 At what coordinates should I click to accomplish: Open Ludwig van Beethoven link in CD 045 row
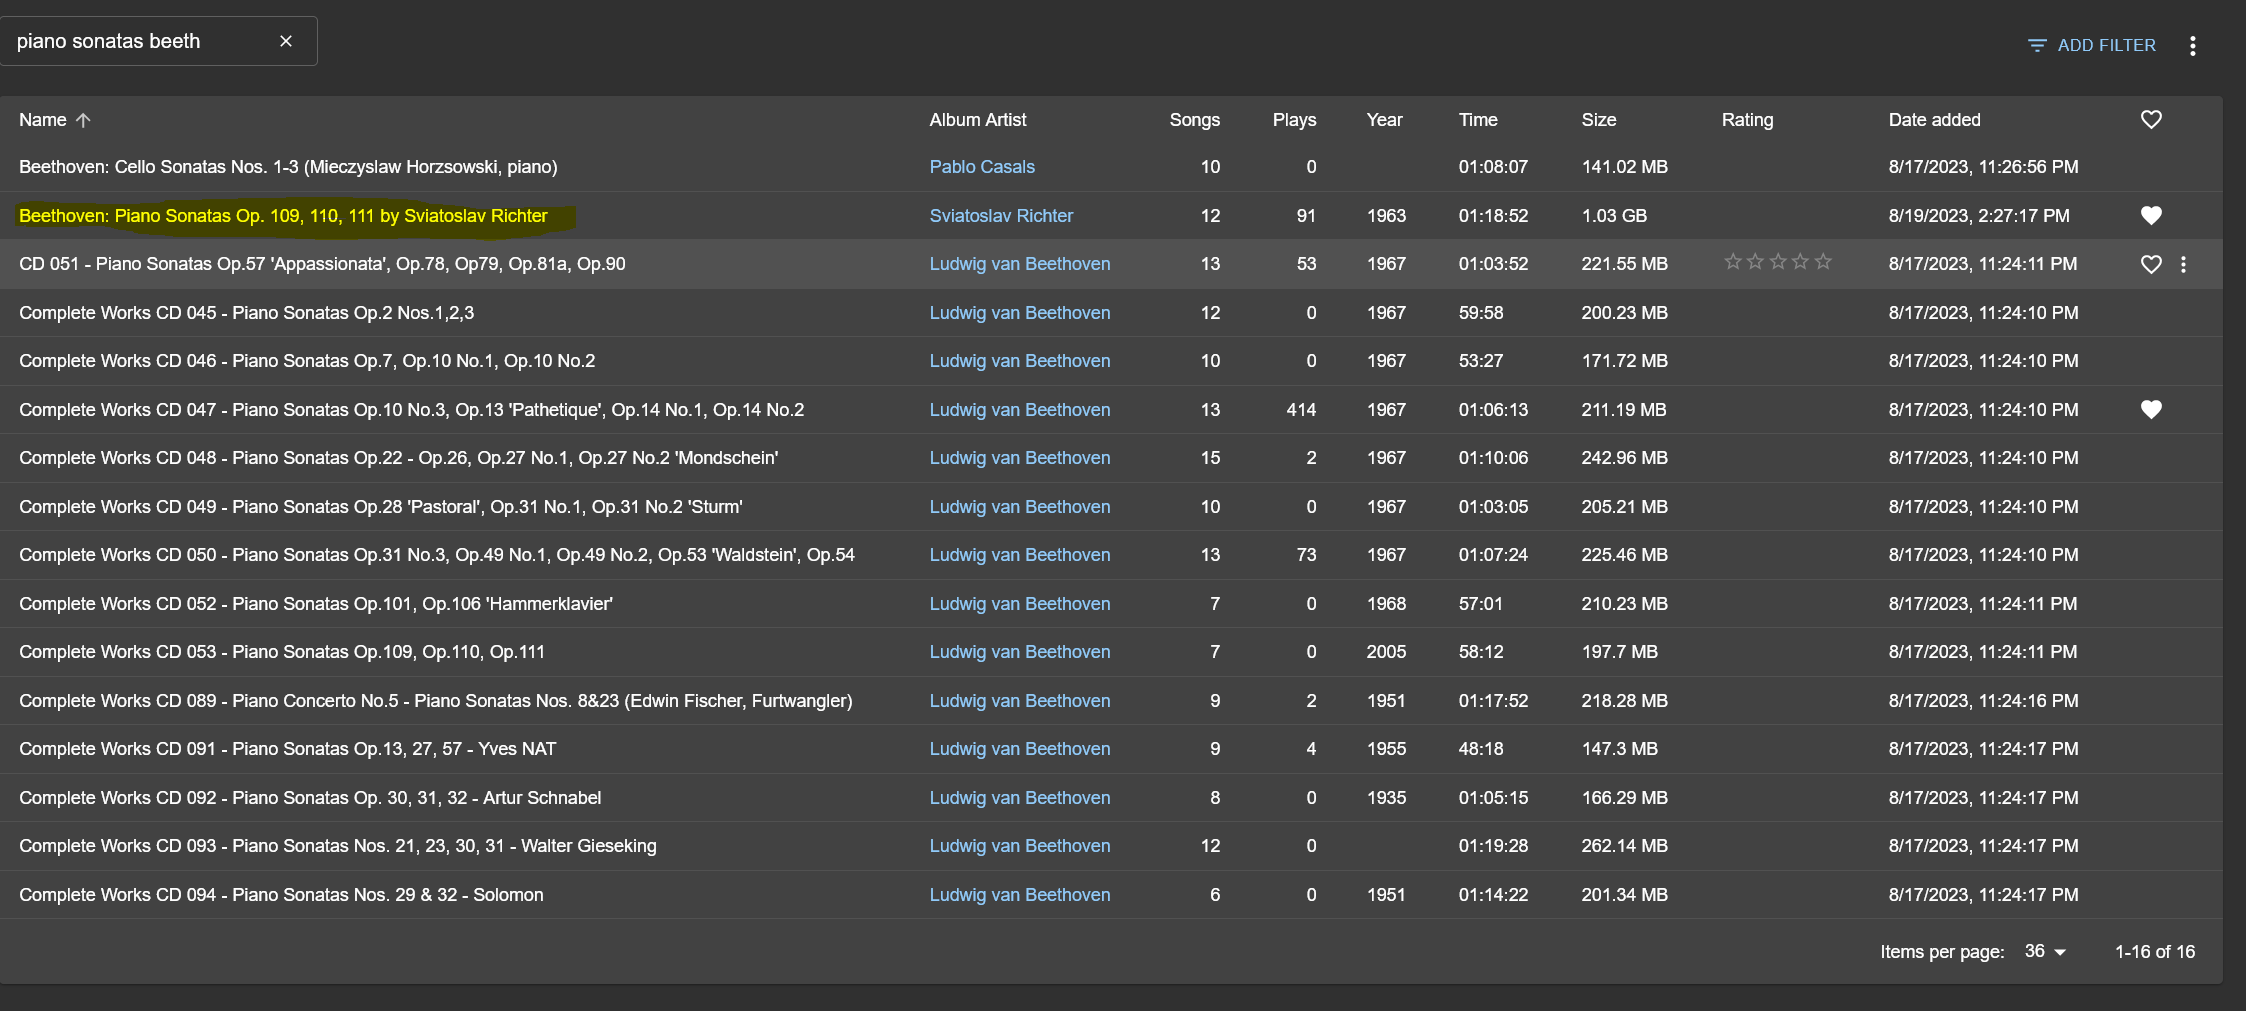1020,312
